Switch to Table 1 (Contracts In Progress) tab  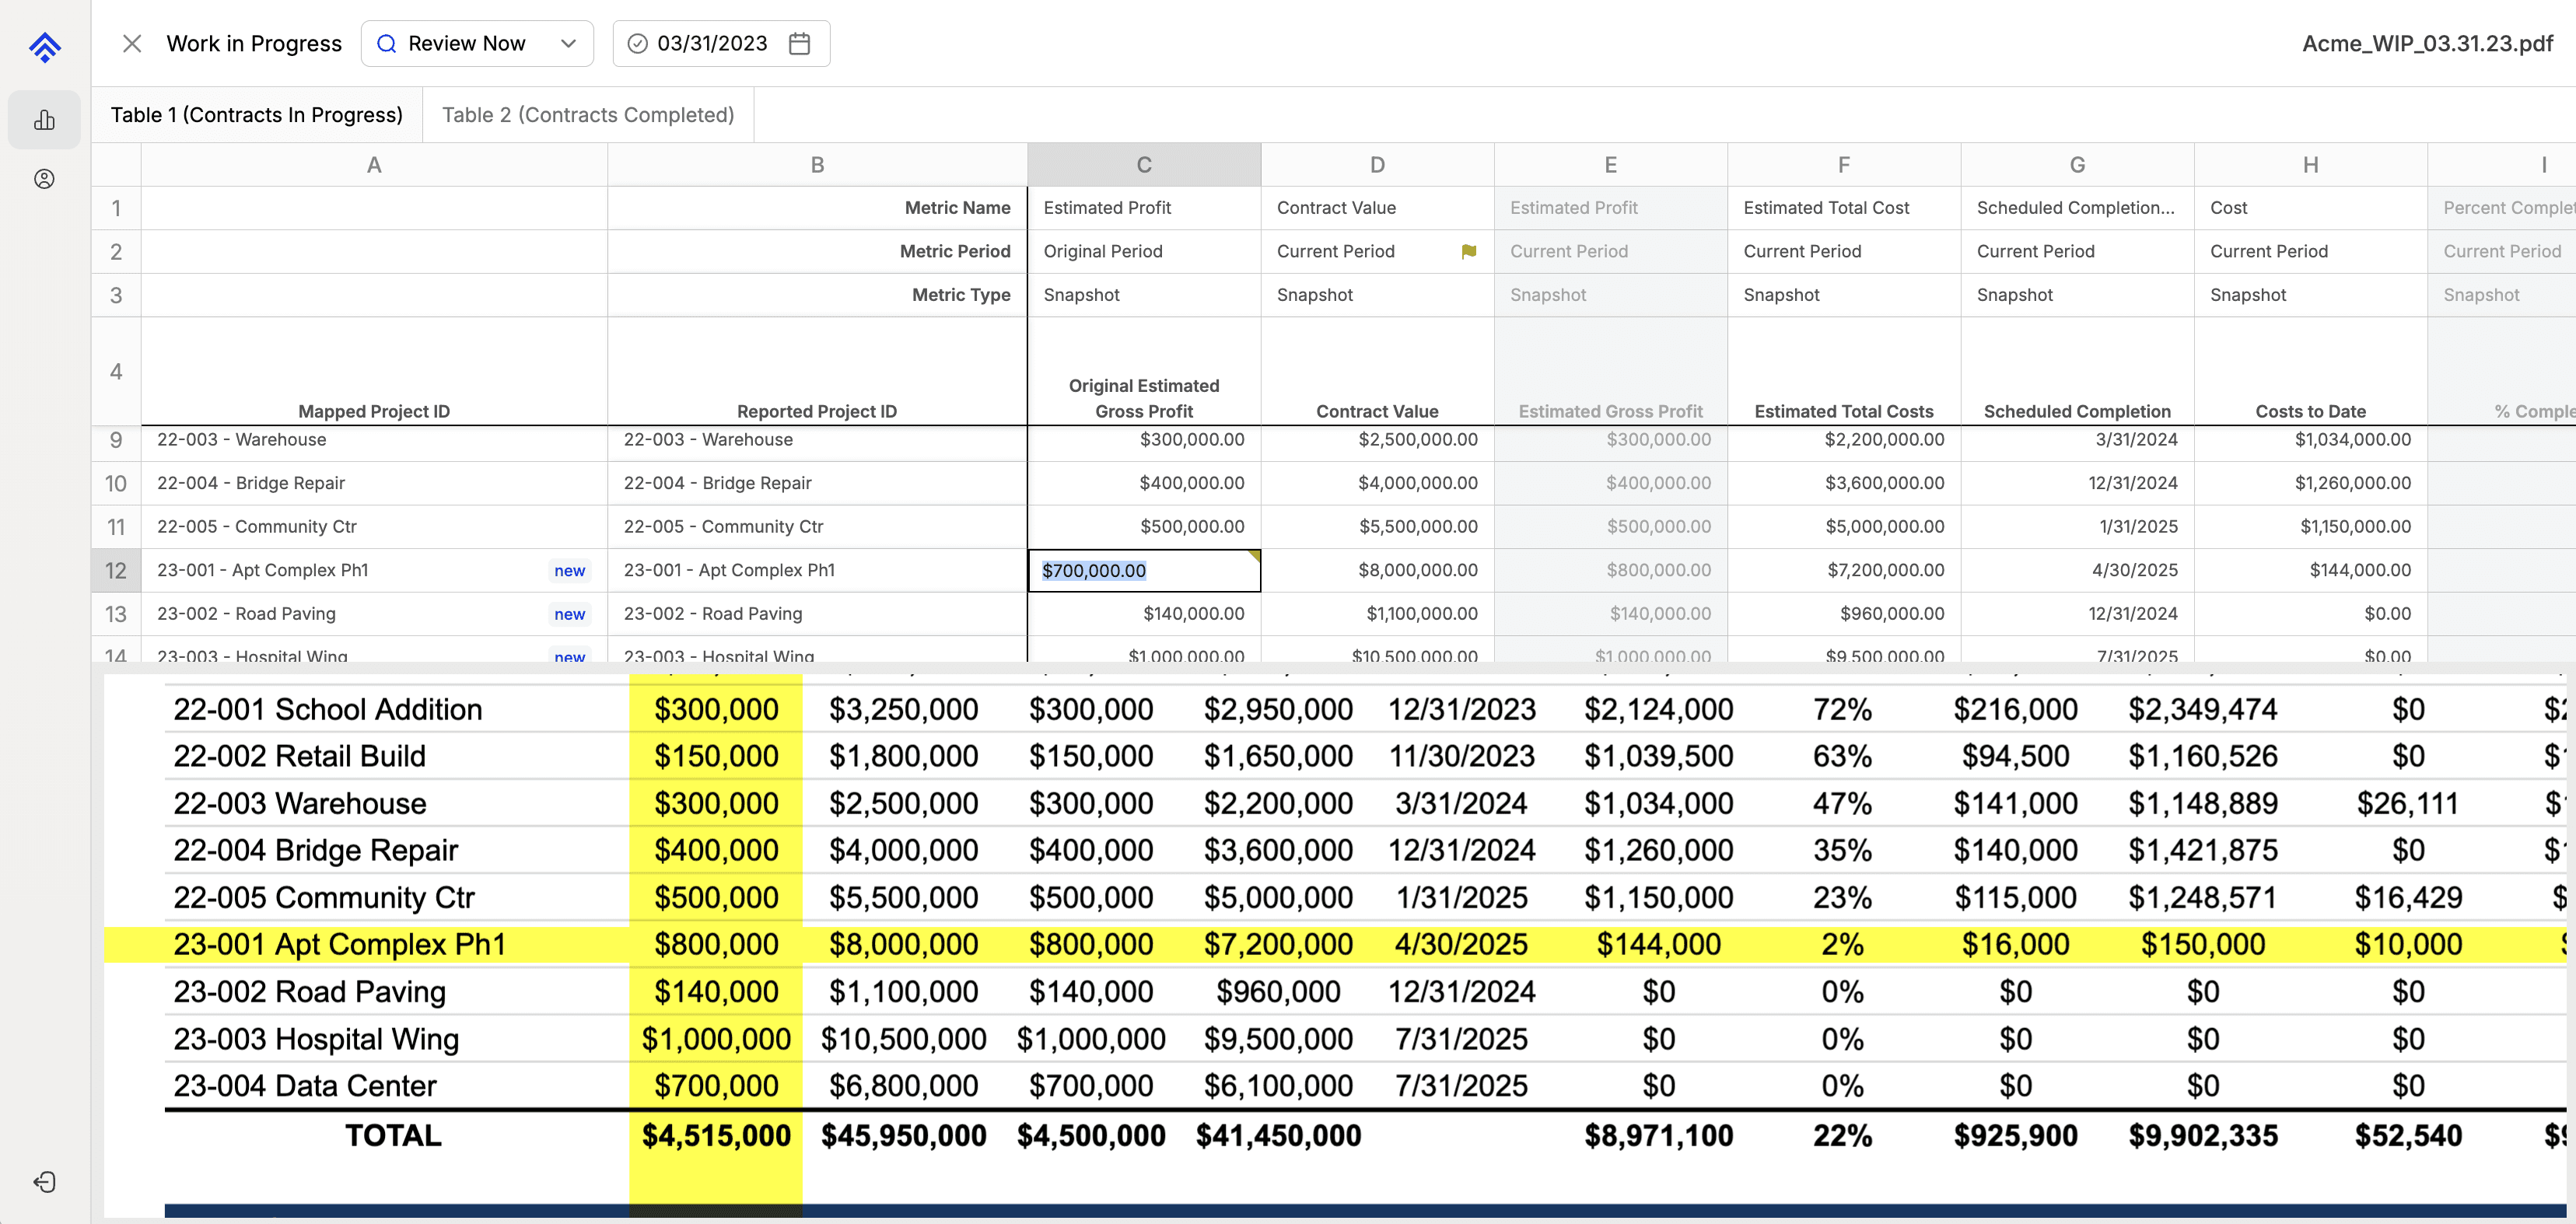(257, 115)
